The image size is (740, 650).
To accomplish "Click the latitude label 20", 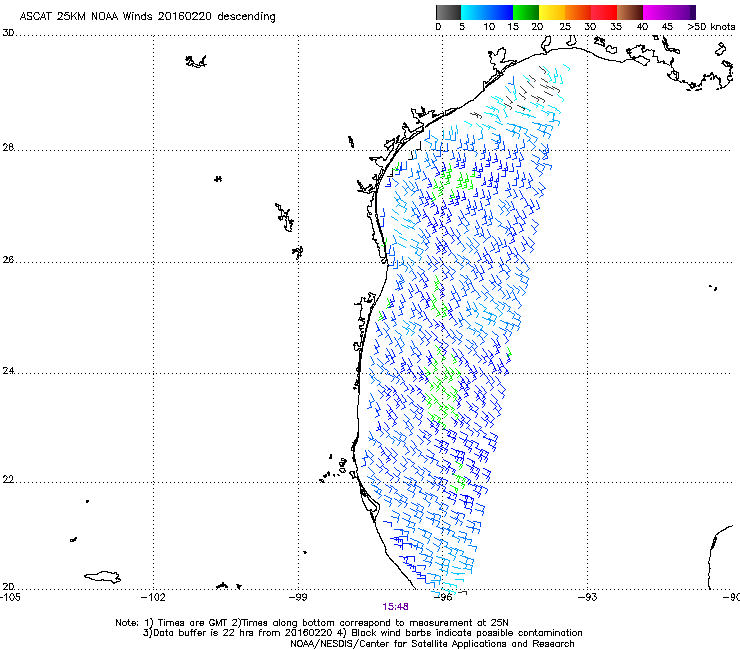I will (8, 586).
